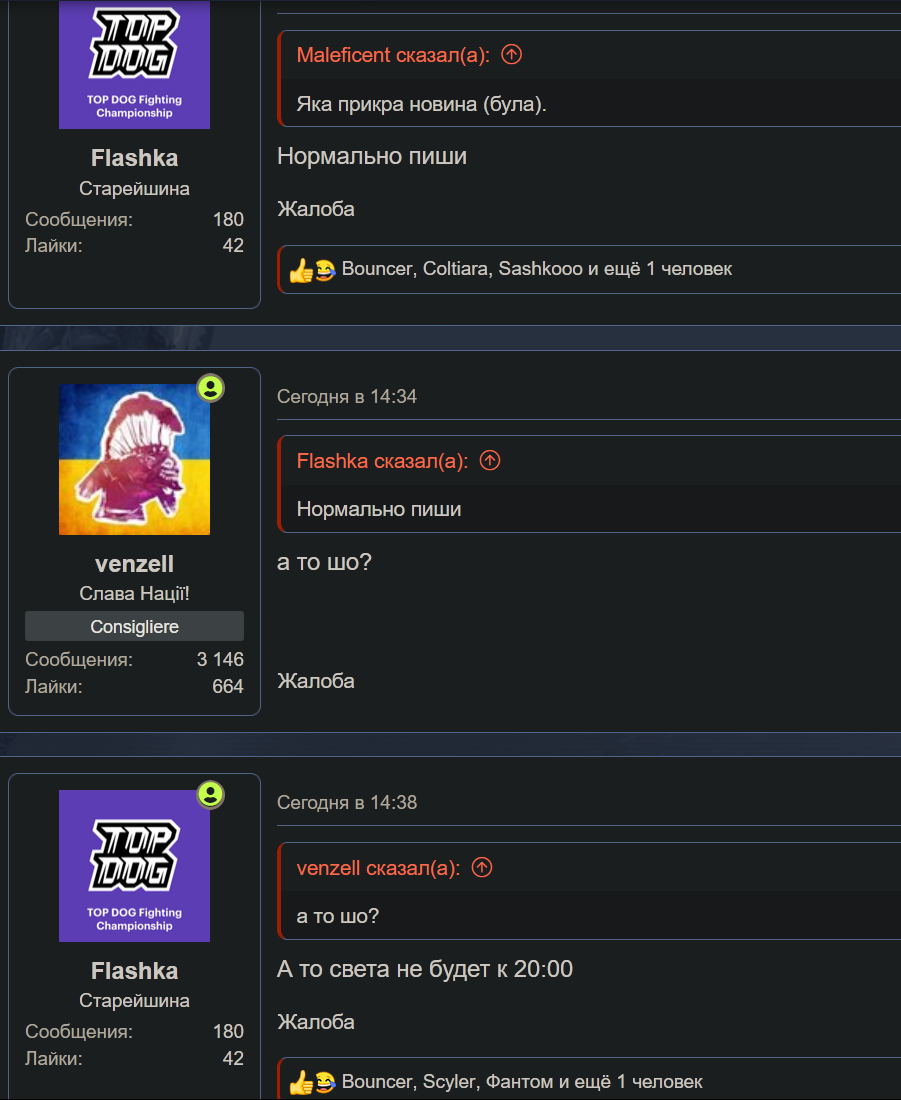
Task: Open 'Maleficent сказал(а):' quote source link
Action: 393,55
